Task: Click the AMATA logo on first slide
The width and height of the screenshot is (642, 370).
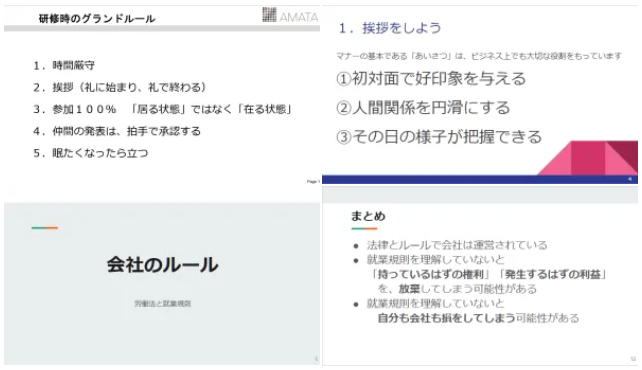Action: [290, 15]
